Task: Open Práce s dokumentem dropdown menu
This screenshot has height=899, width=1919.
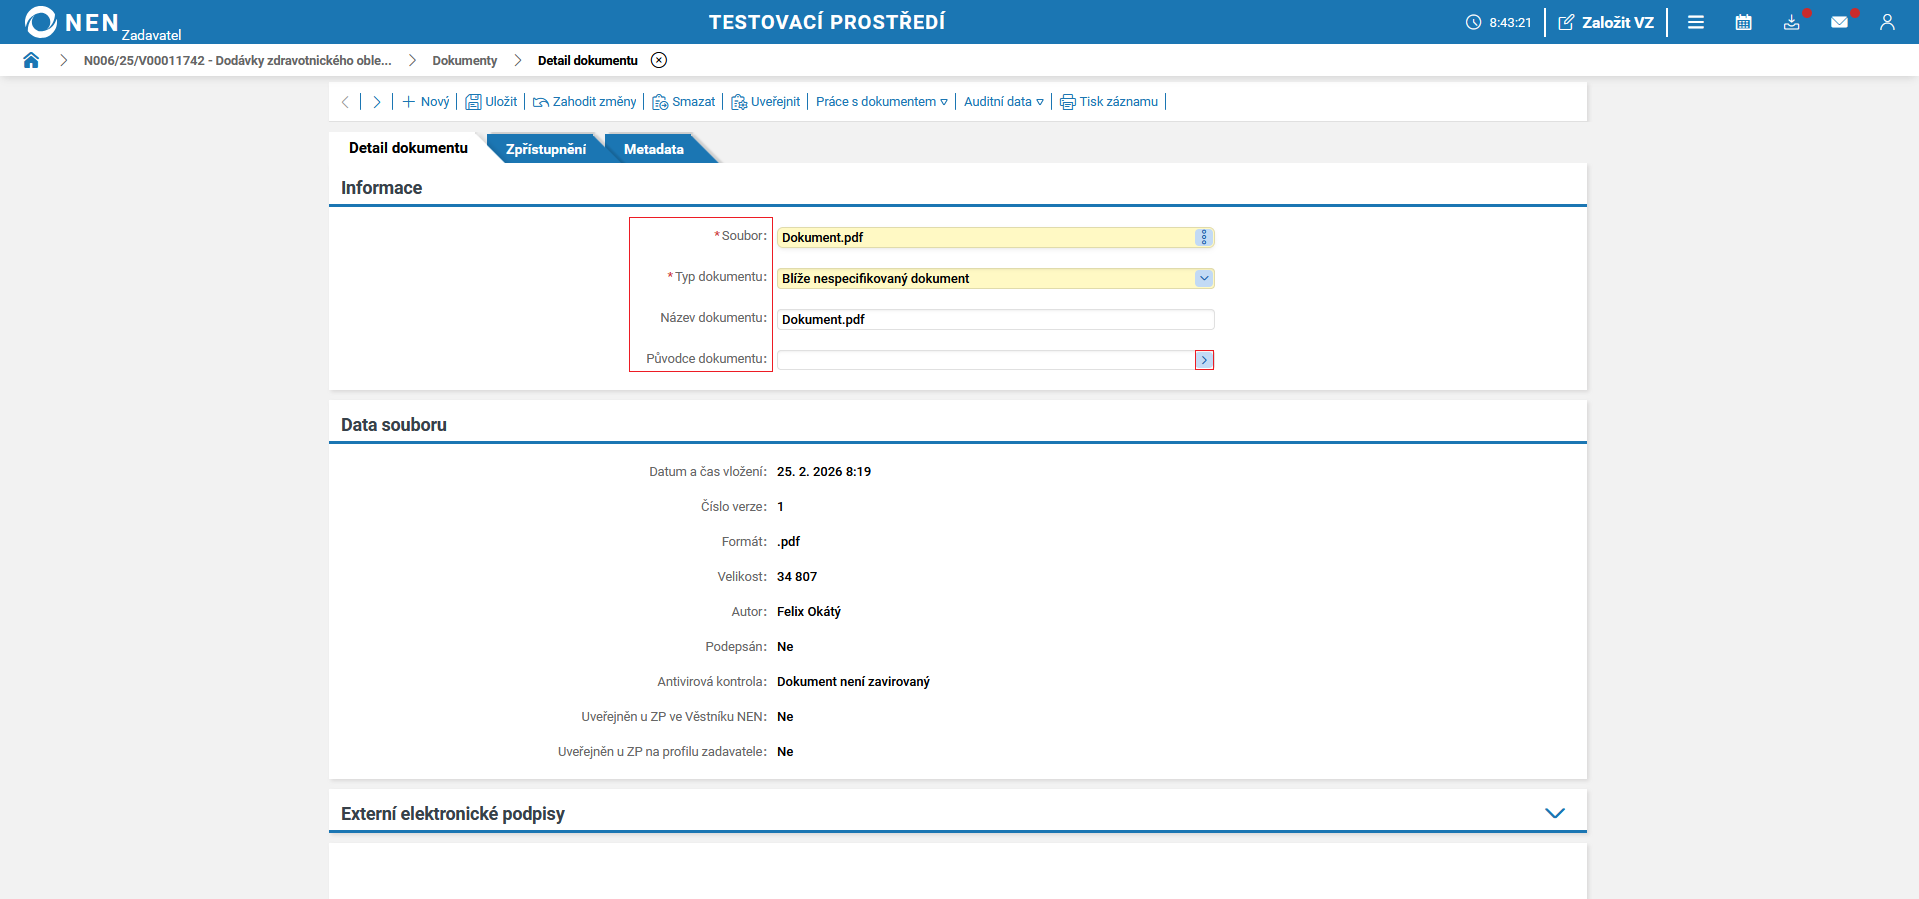Action: (x=882, y=102)
